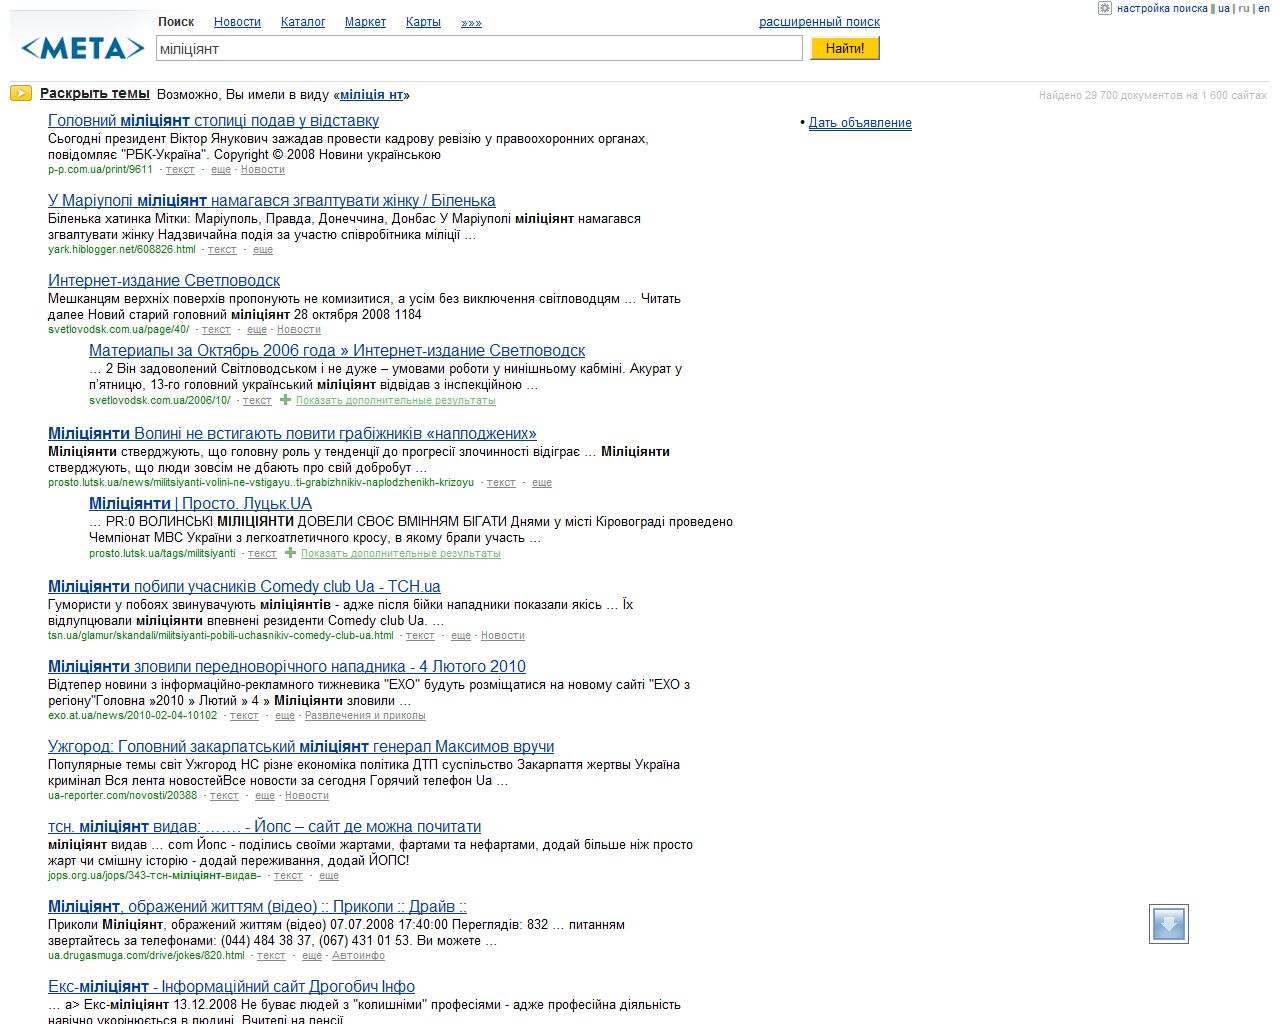Switch interface language to en
Screen dimensions: 1280x1024
pyautogui.click(x=1264, y=8)
